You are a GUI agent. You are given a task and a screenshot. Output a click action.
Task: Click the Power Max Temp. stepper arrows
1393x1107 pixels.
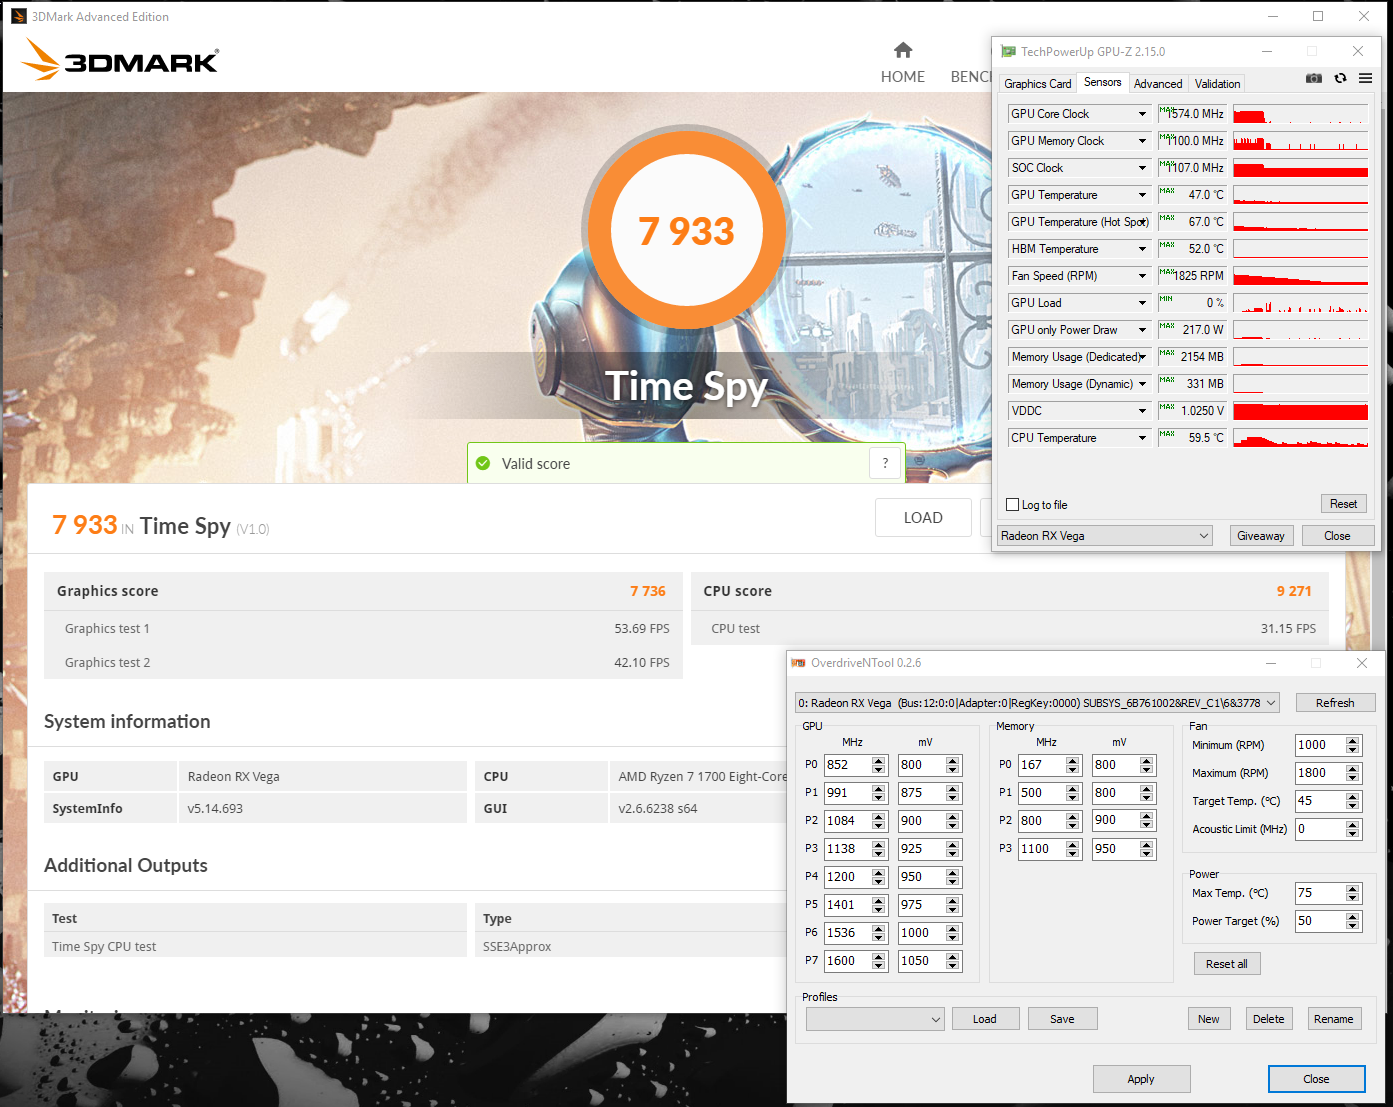click(x=1353, y=893)
